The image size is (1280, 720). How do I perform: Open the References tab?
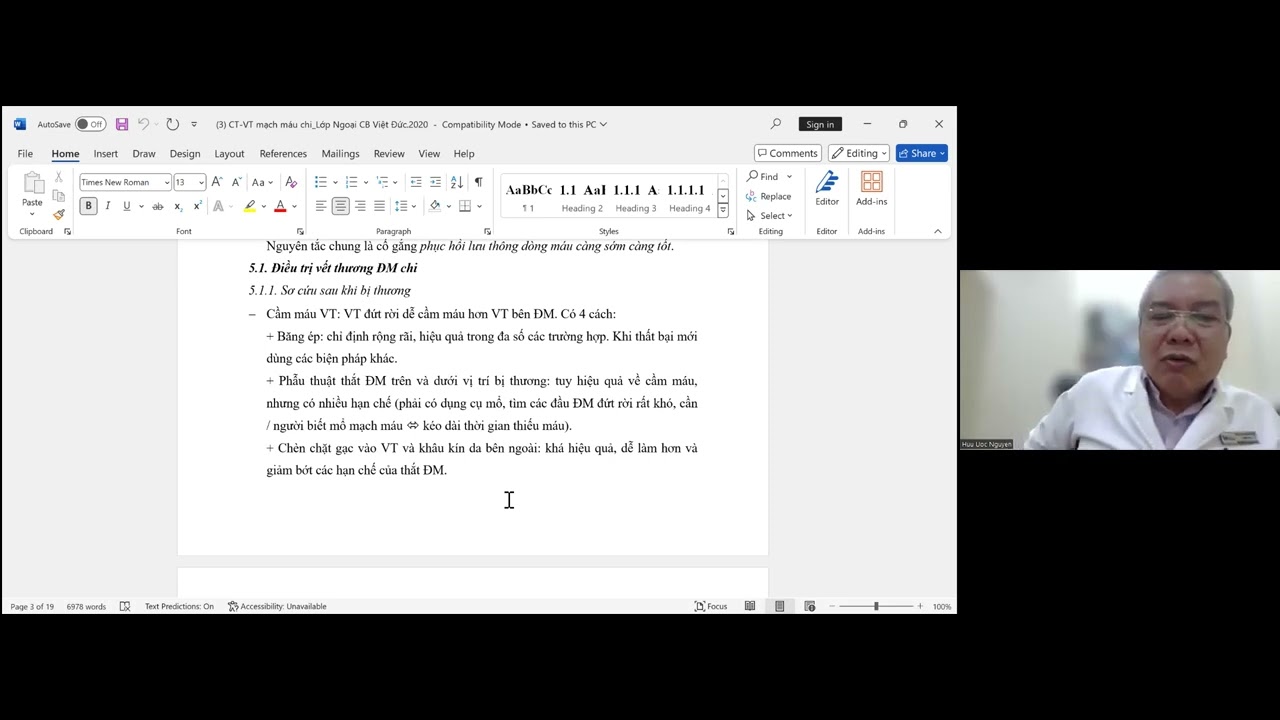click(283, 153)
